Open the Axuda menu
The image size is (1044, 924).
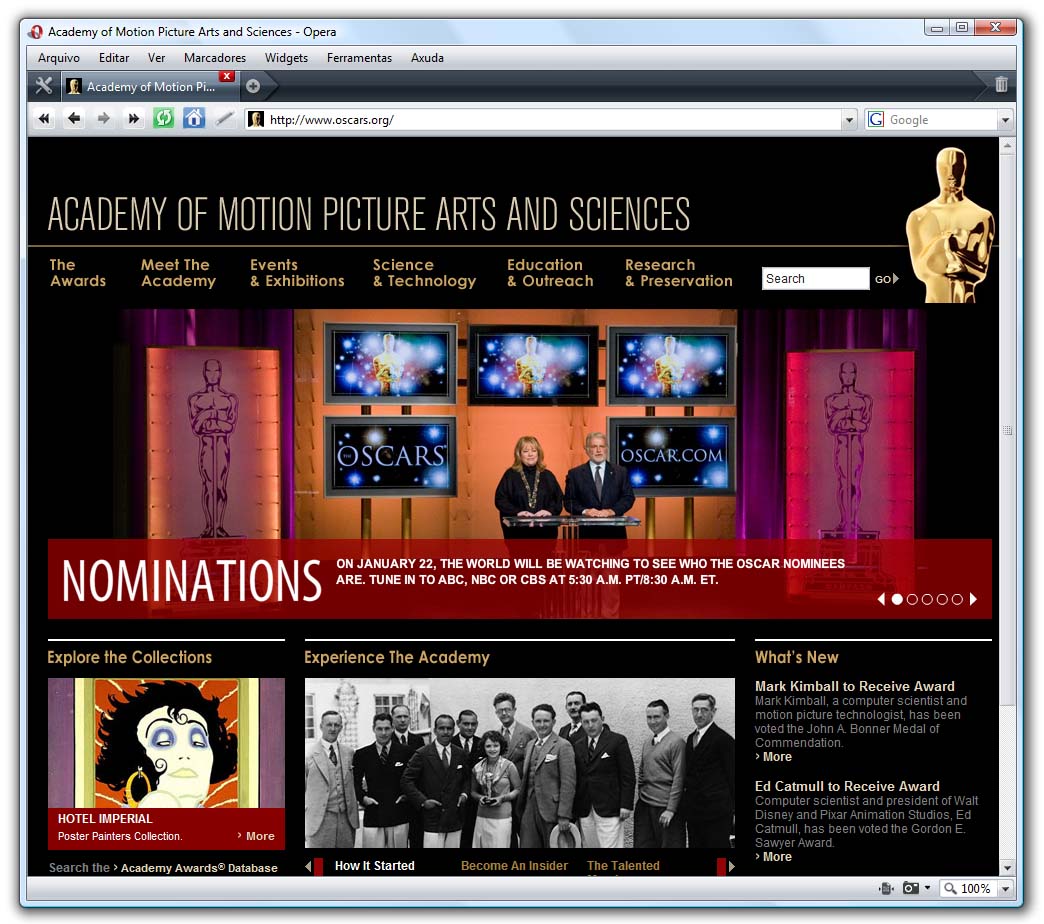tap(427, 58)
